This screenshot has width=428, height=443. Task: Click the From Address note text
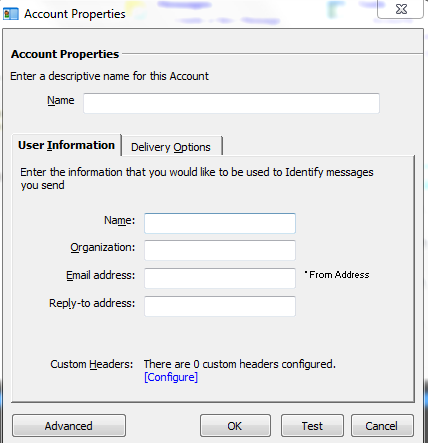click(x=337, y=275)
